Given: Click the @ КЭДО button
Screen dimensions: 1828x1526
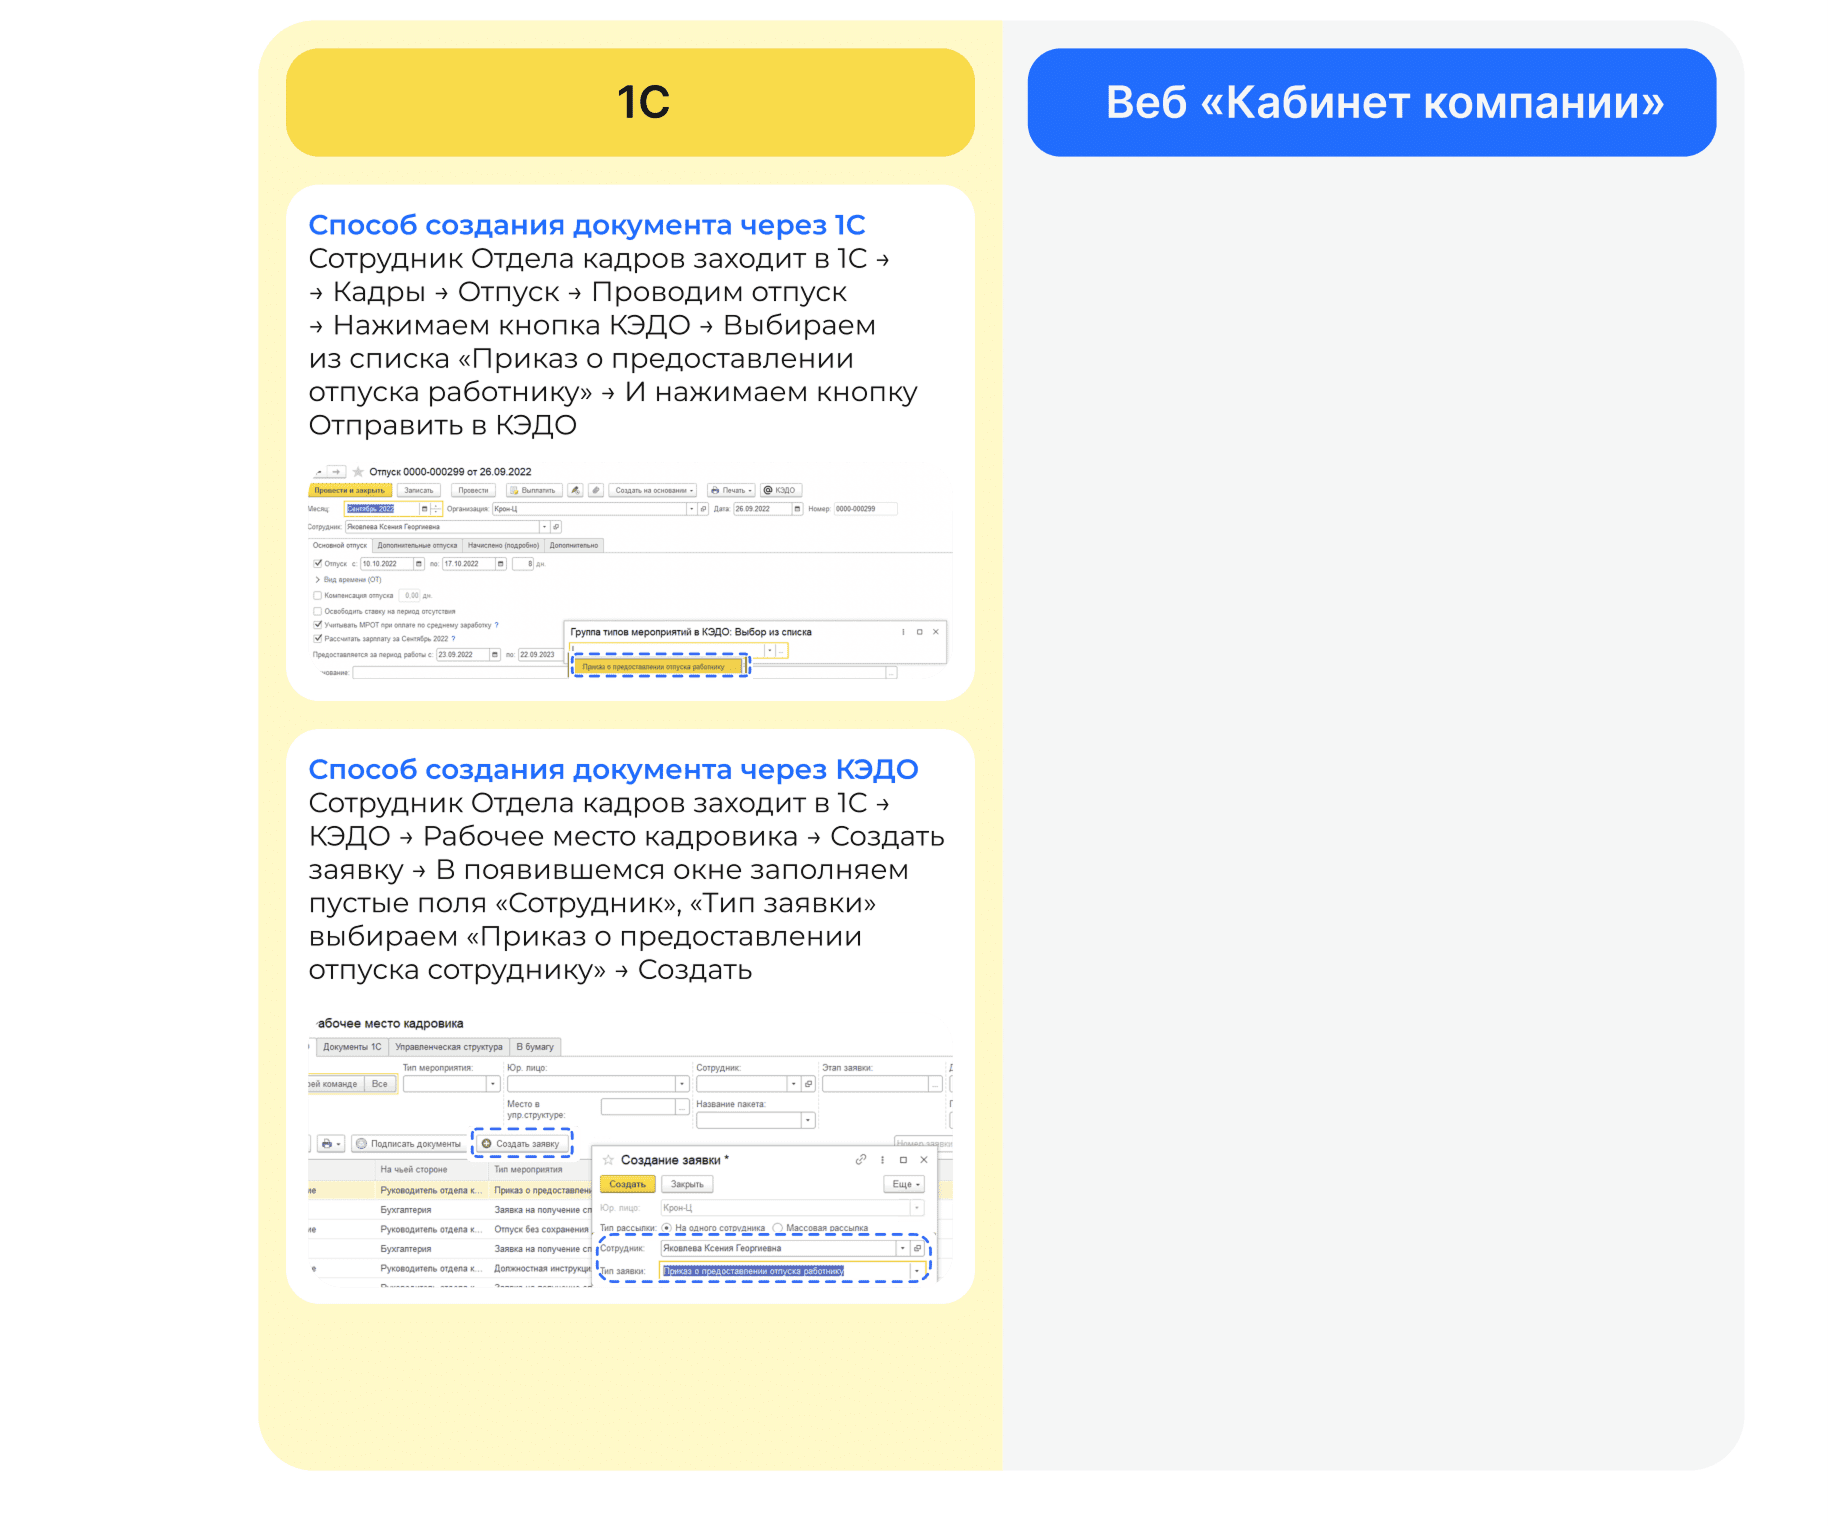Looking at the screenshot, I should point(781,490).
